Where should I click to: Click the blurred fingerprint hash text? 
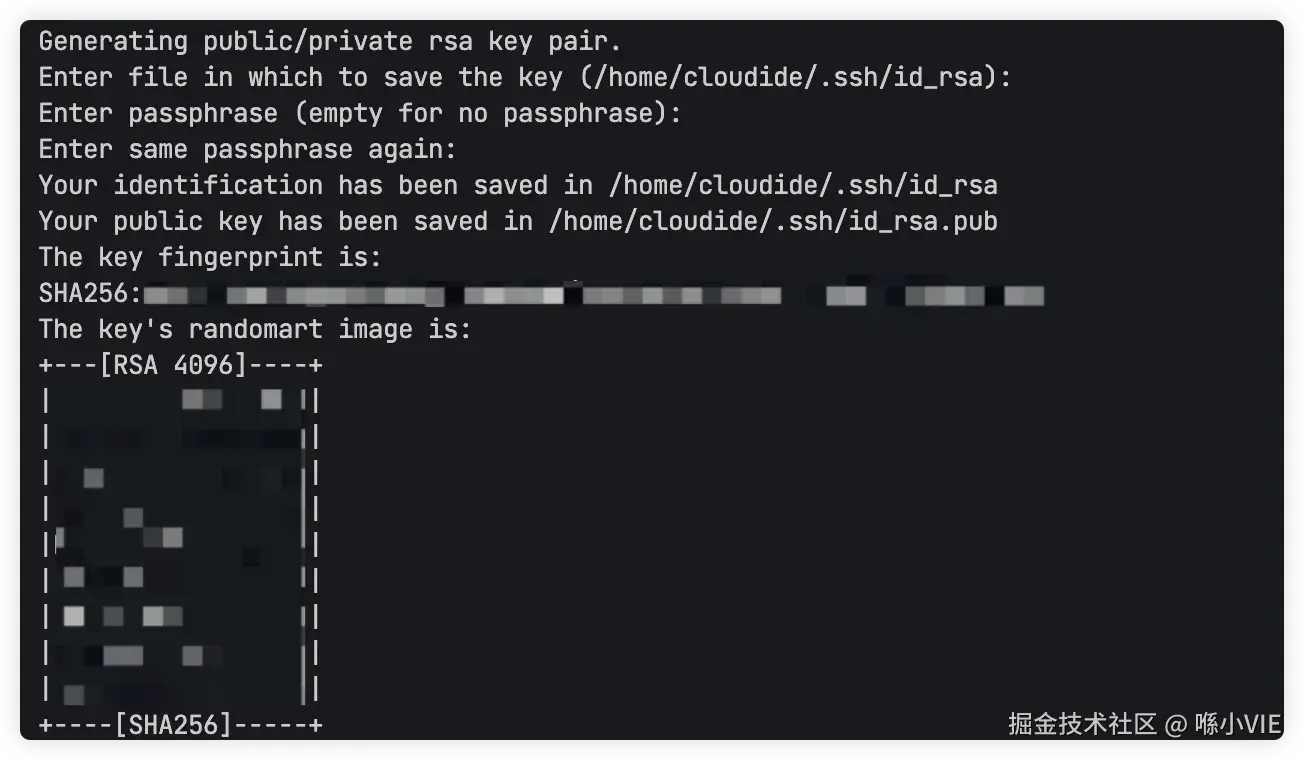tap(590, 295)
